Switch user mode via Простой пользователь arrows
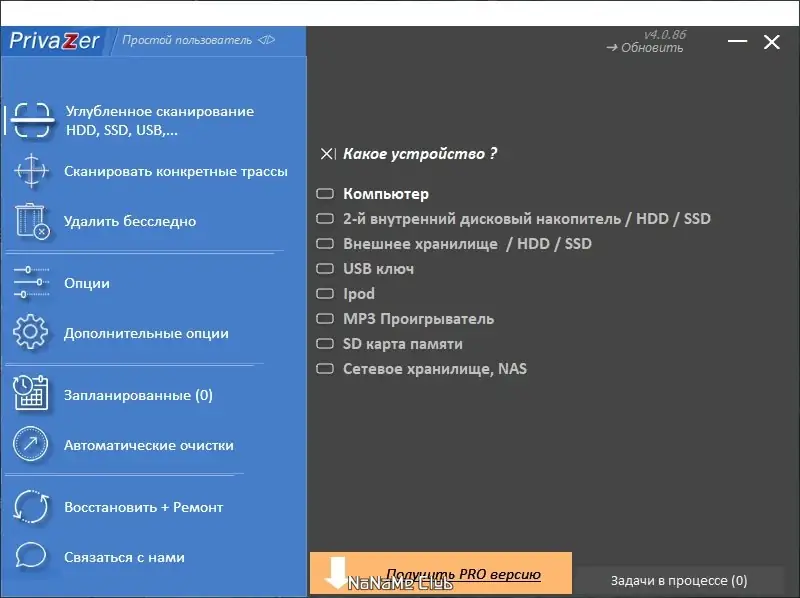The width and height of the screenshot is (800, 598). click(x=266, y=40)
